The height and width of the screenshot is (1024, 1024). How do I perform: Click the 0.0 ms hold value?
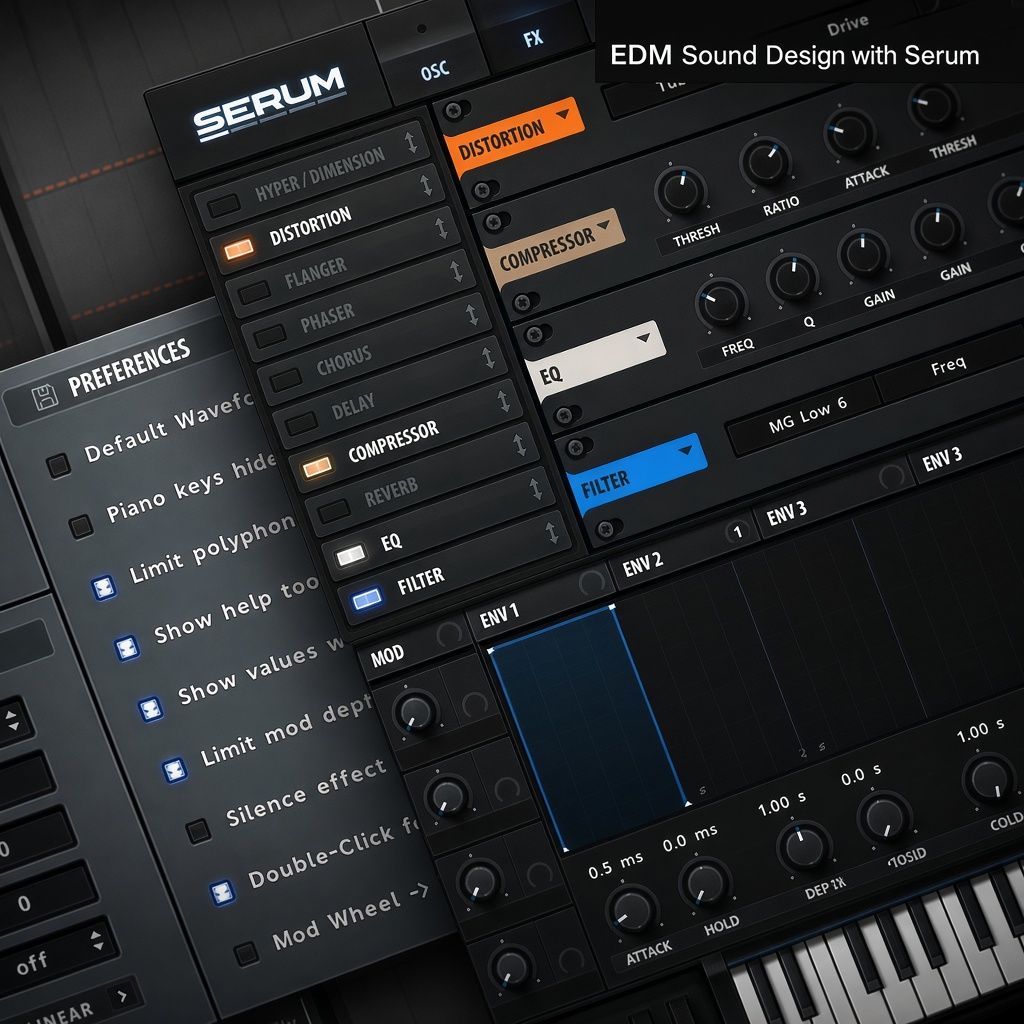(690, 838)
